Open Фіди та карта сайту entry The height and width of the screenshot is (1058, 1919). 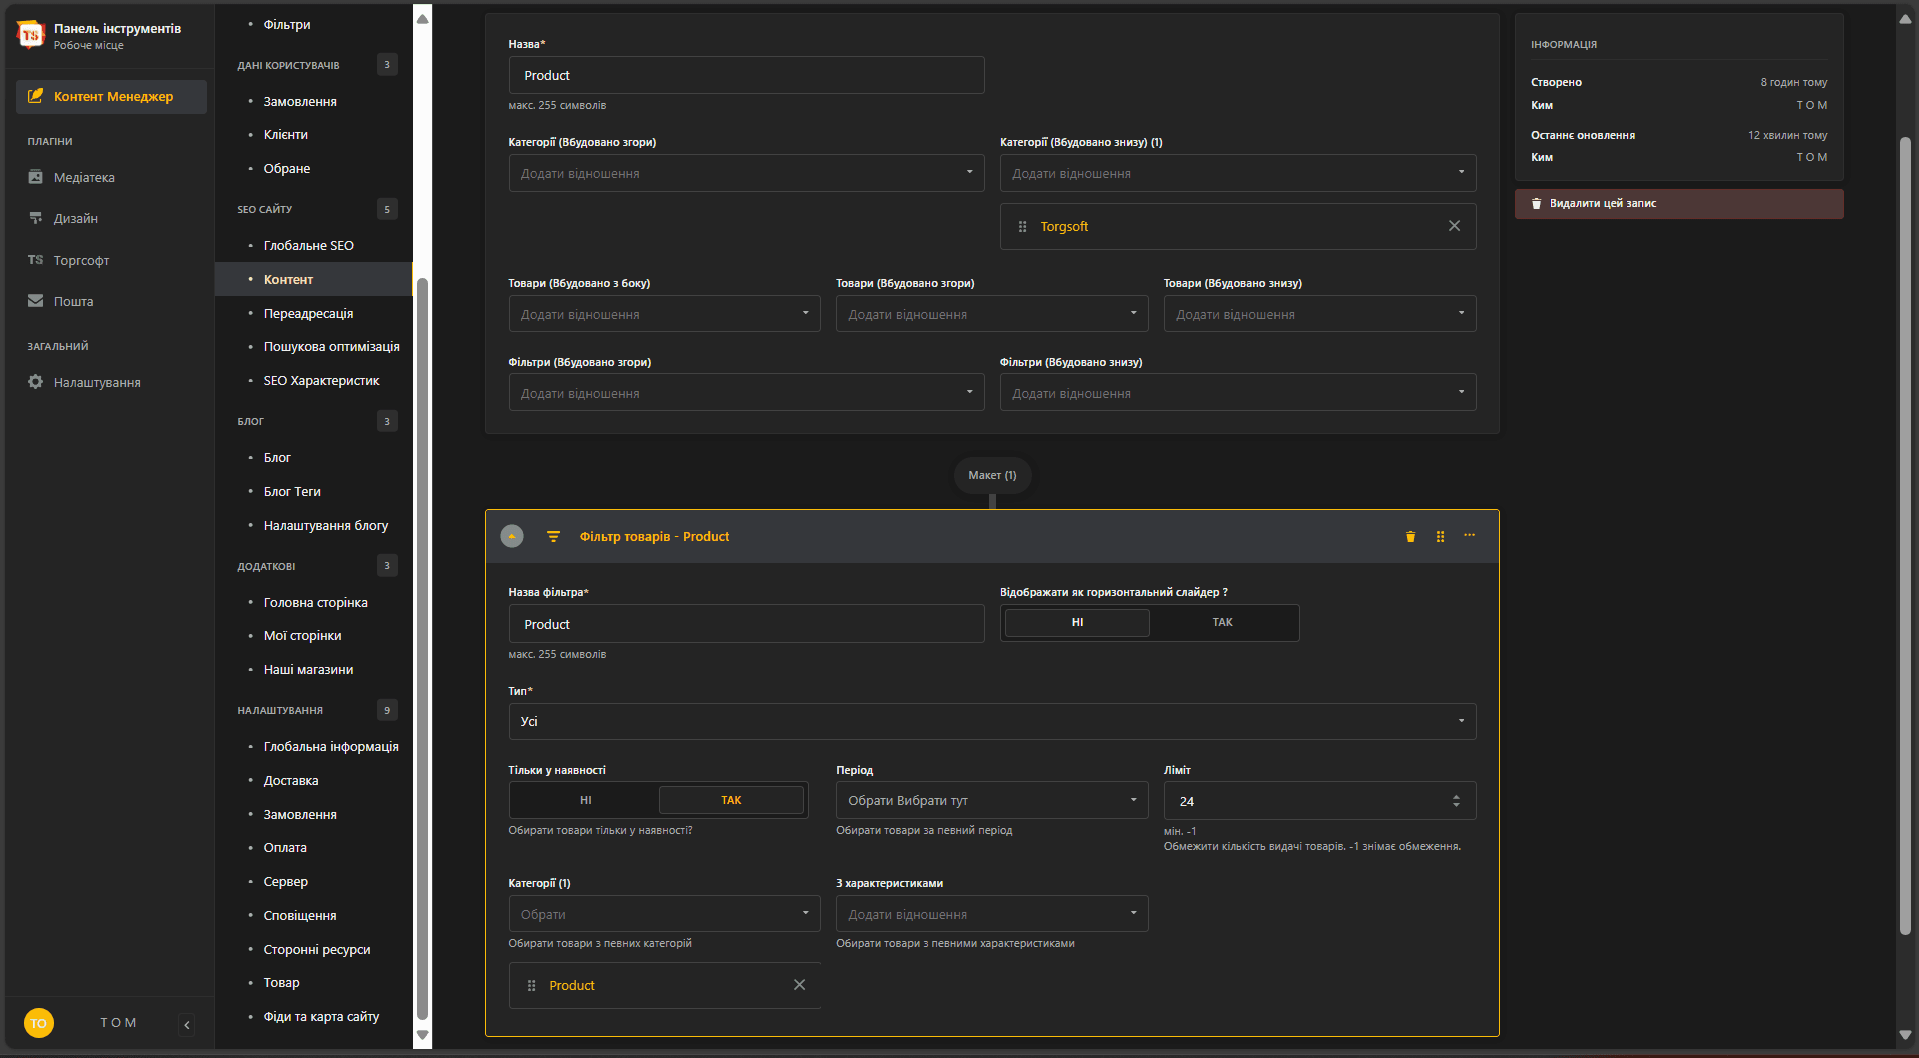[322, 1016]
